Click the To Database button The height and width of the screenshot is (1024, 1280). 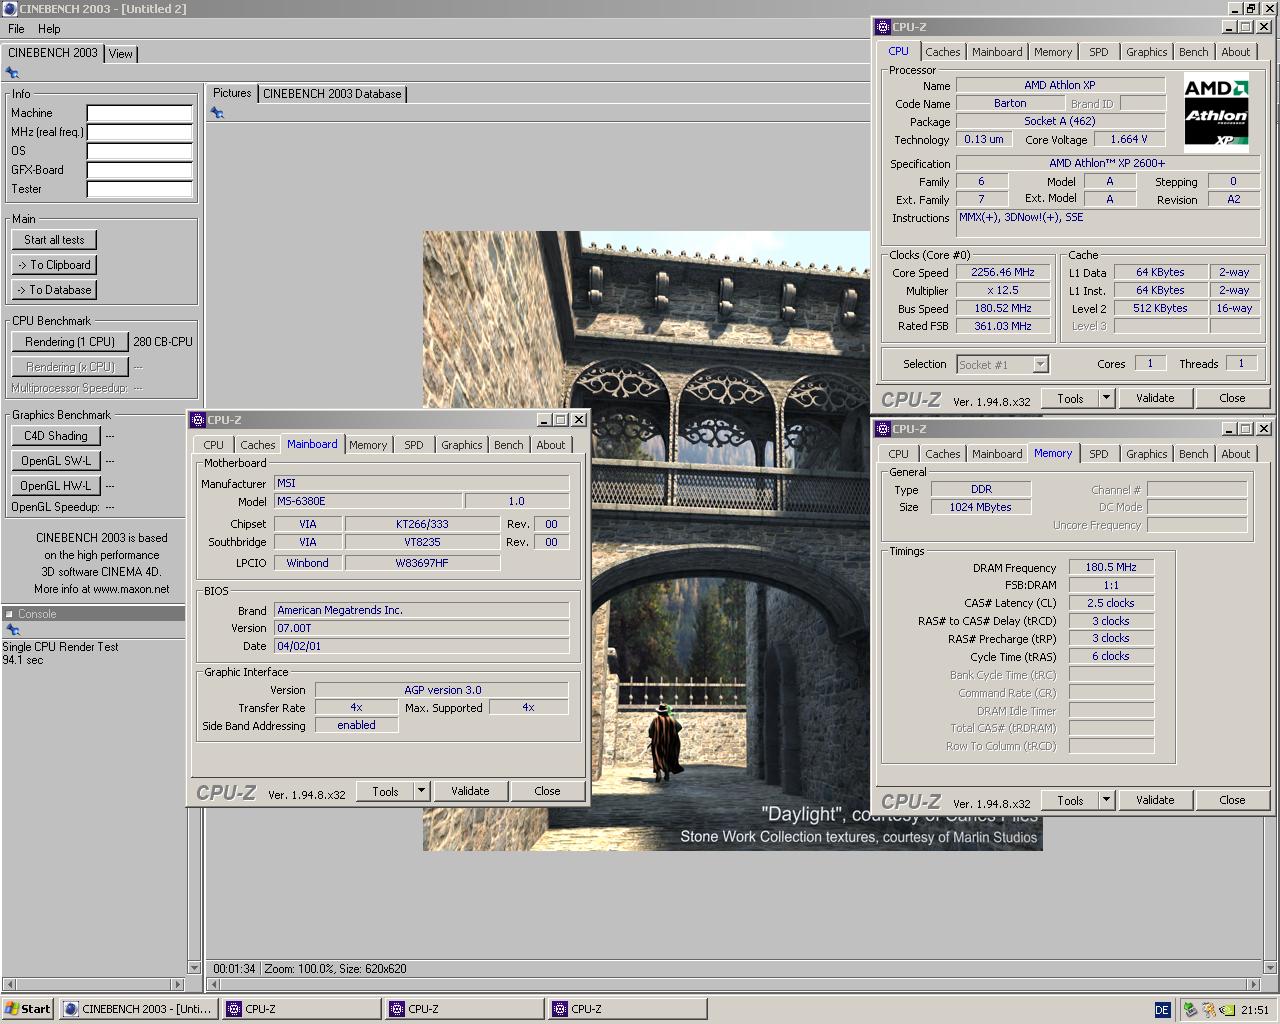coord(54,290)
